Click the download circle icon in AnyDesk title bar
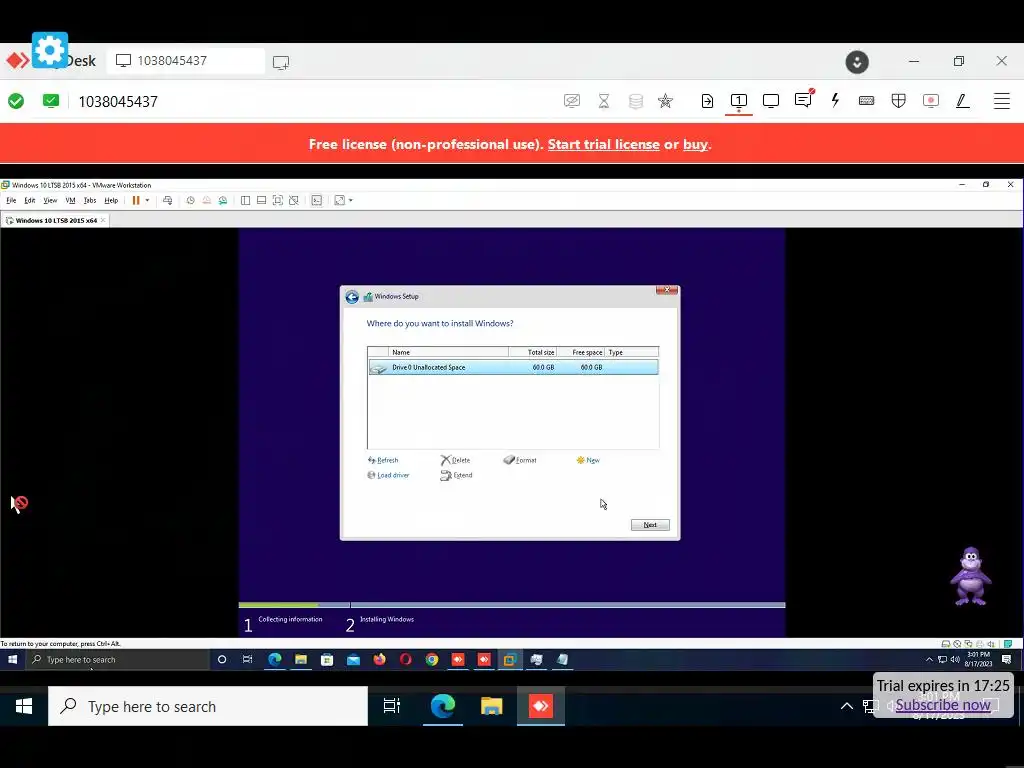Screen dimensions: 1024x768 [857, 61]
